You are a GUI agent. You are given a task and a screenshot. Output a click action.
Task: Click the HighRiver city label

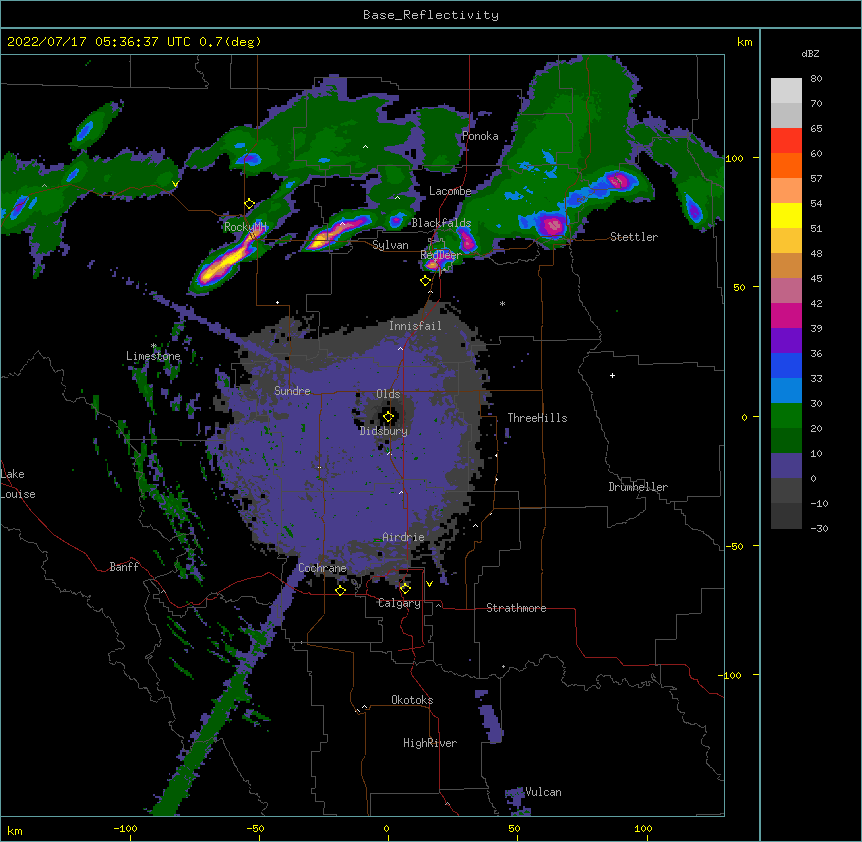(x=430, y=743)
